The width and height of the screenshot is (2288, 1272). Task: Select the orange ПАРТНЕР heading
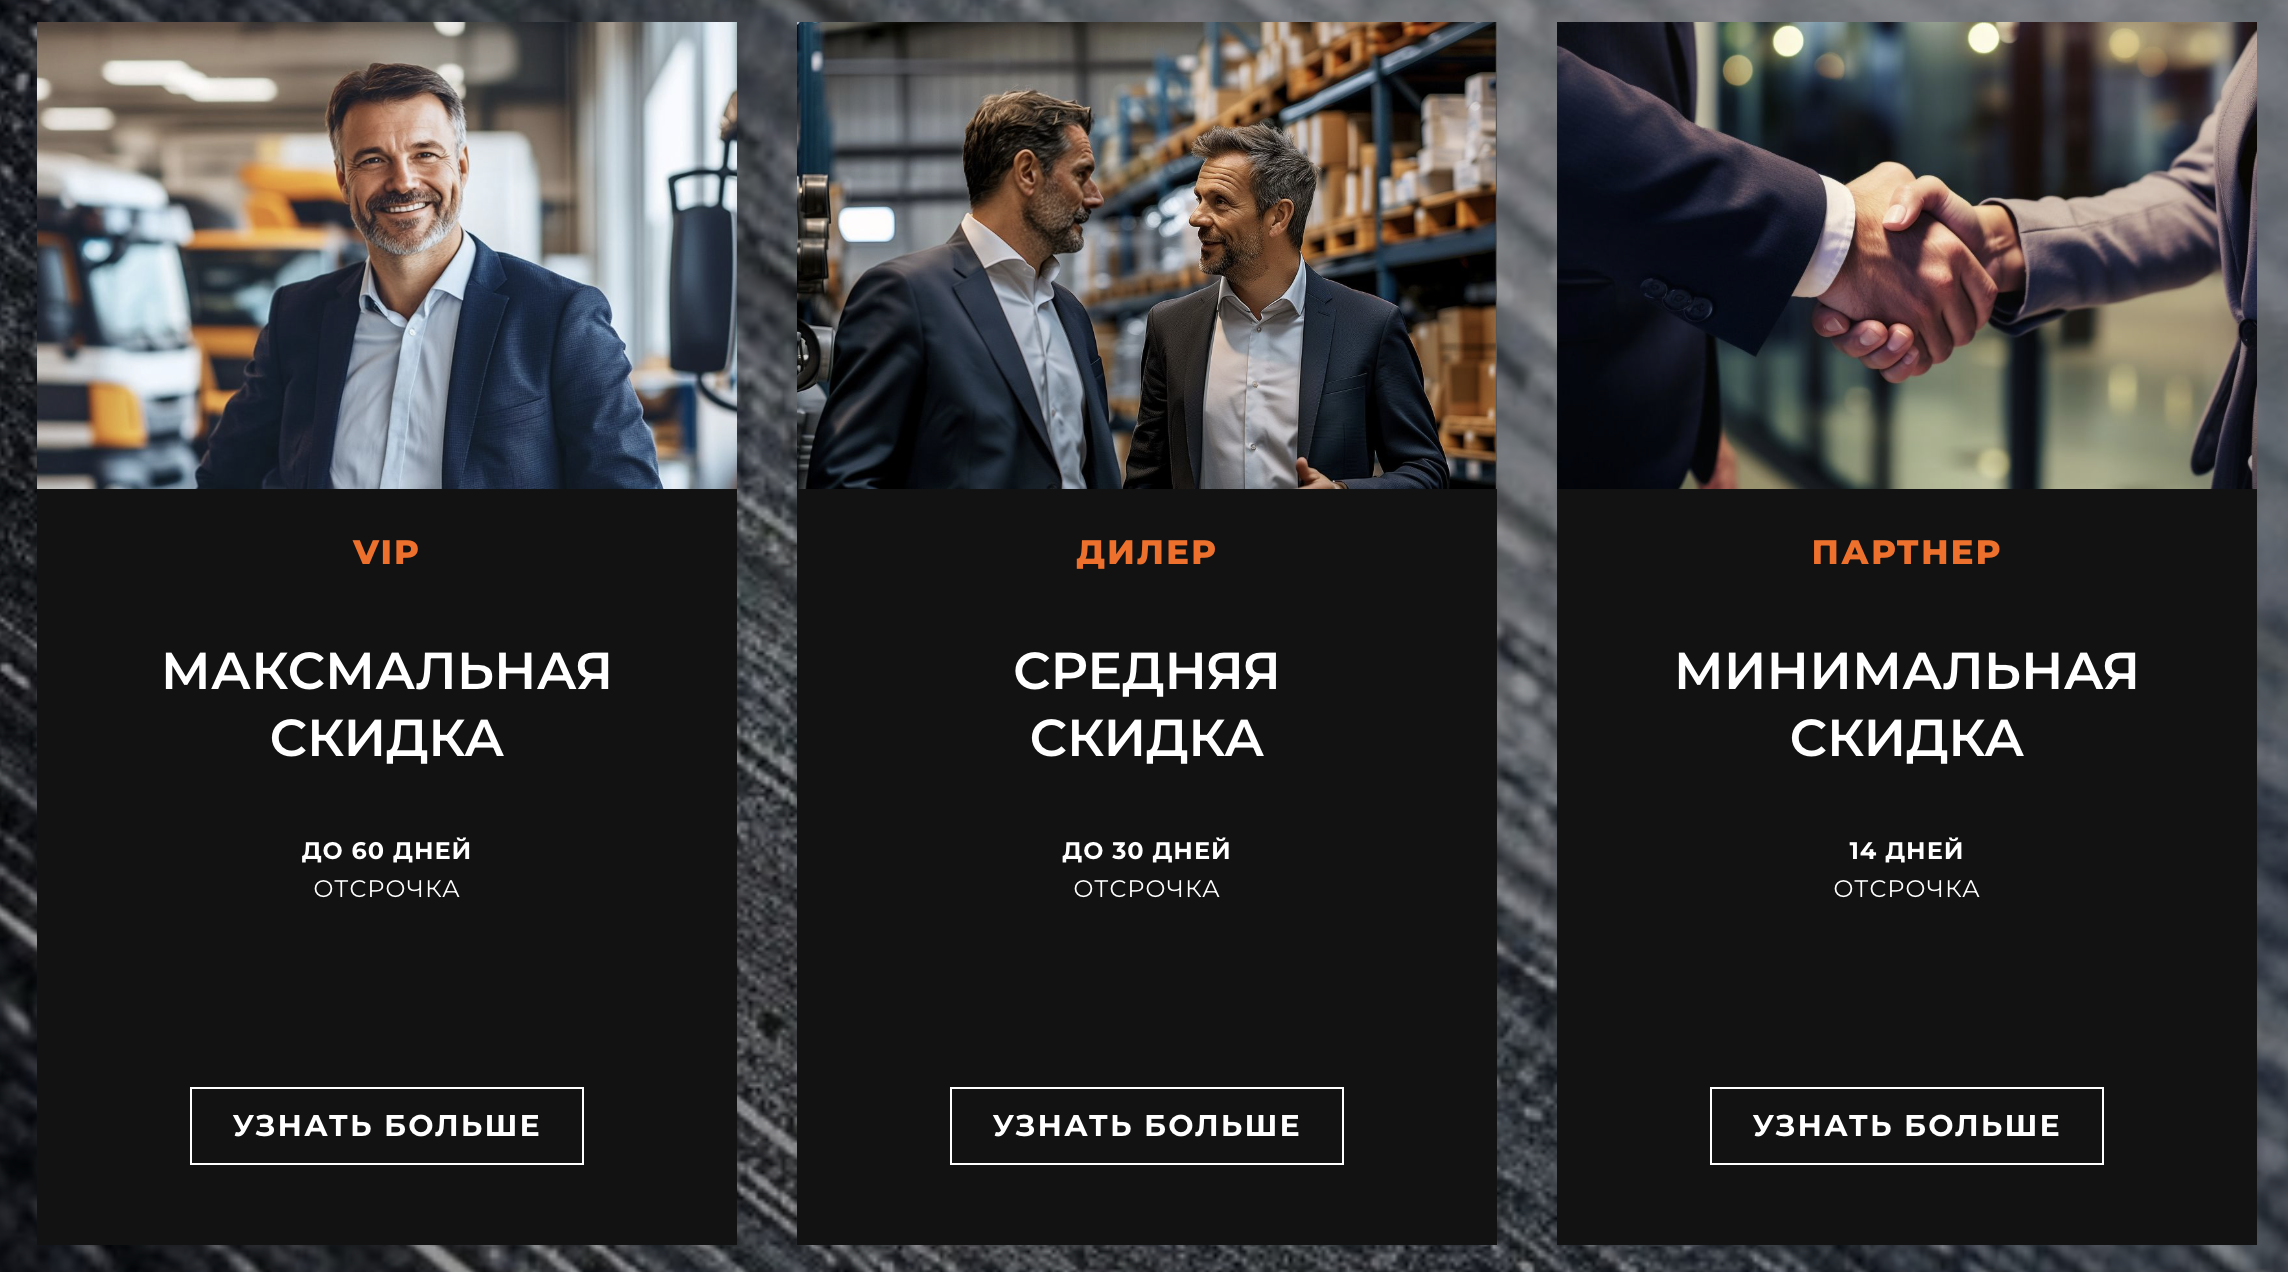pos(1906,552)
